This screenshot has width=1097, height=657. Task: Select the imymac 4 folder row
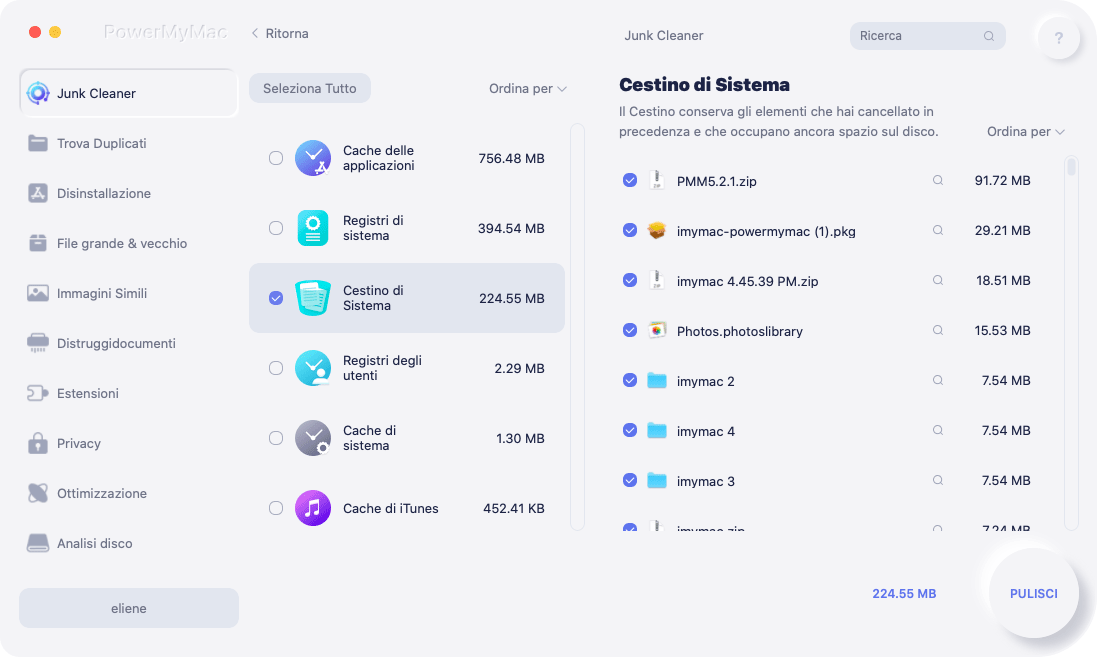point(826,430)
